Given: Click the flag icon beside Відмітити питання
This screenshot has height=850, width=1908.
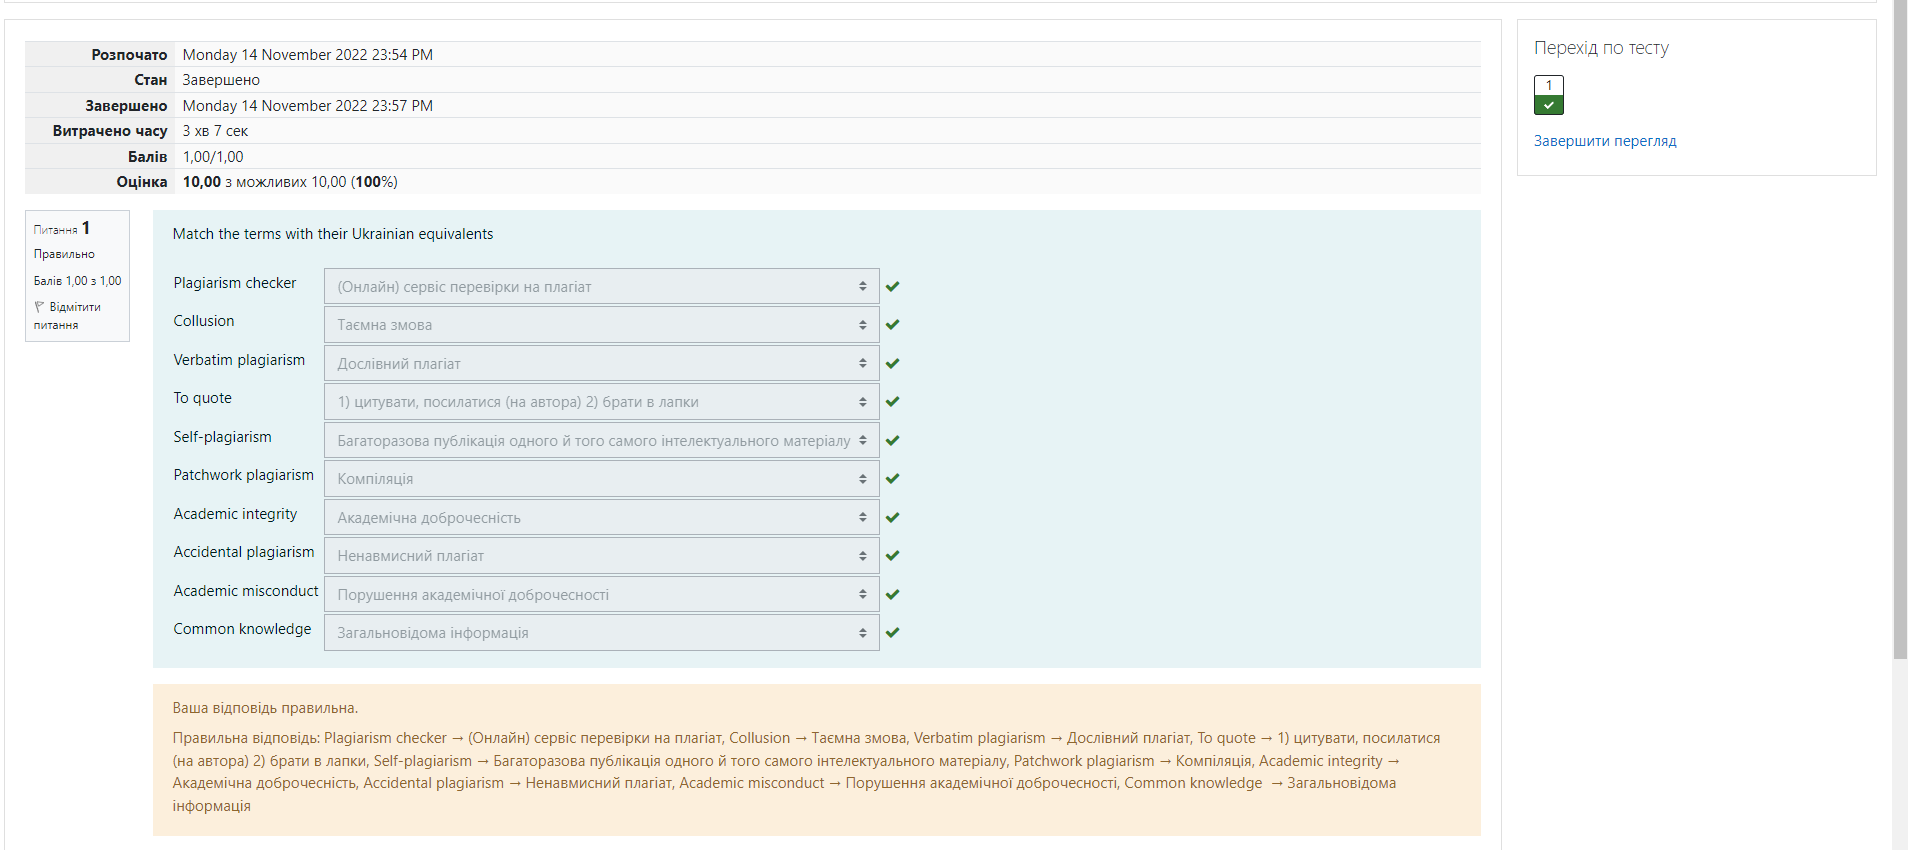Looking at the screenshot, I should [40, 307].
